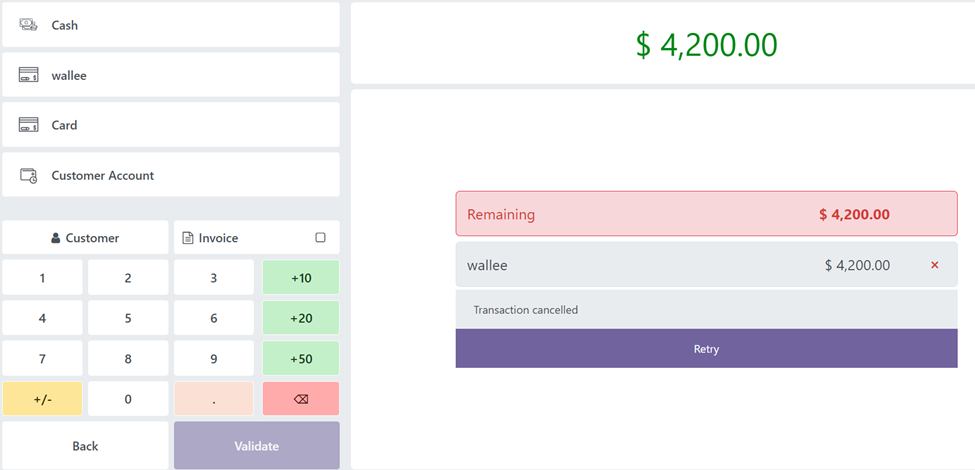Go Back to the order screen
The image size is (975, 470).
point(85,446)
